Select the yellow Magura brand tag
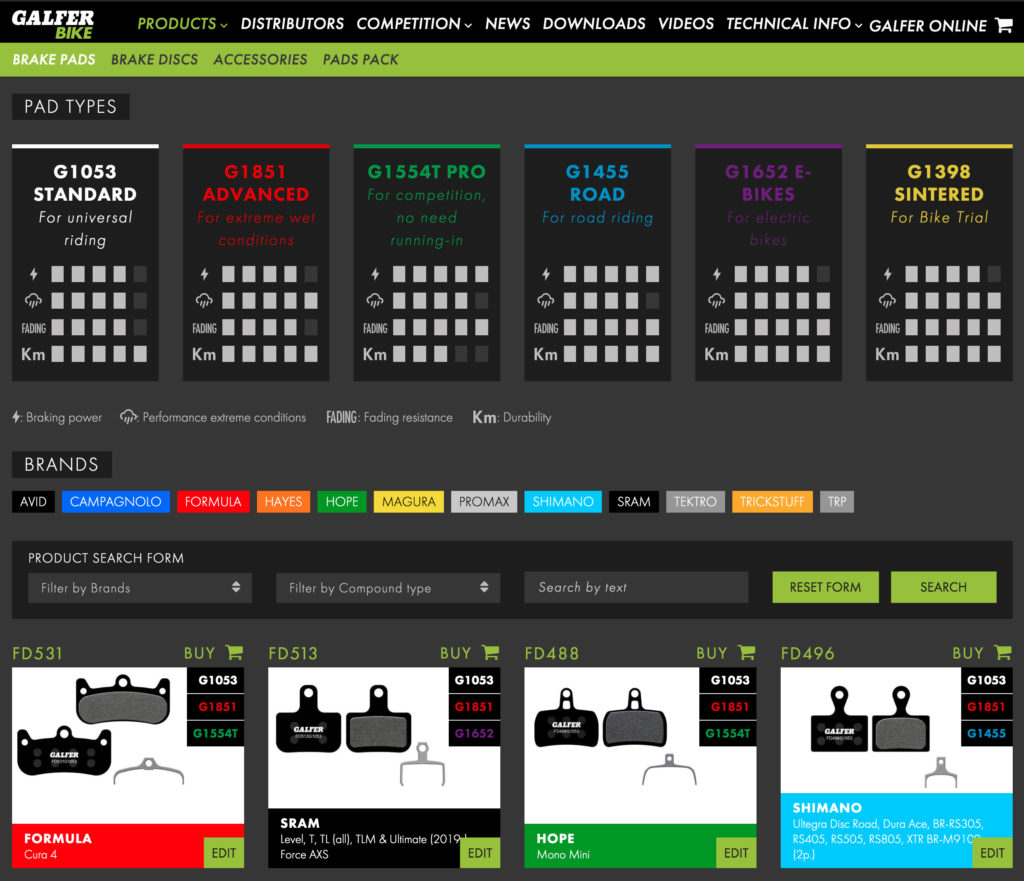The height and width of the screenshot is (881, 1024). pos(409,502)
